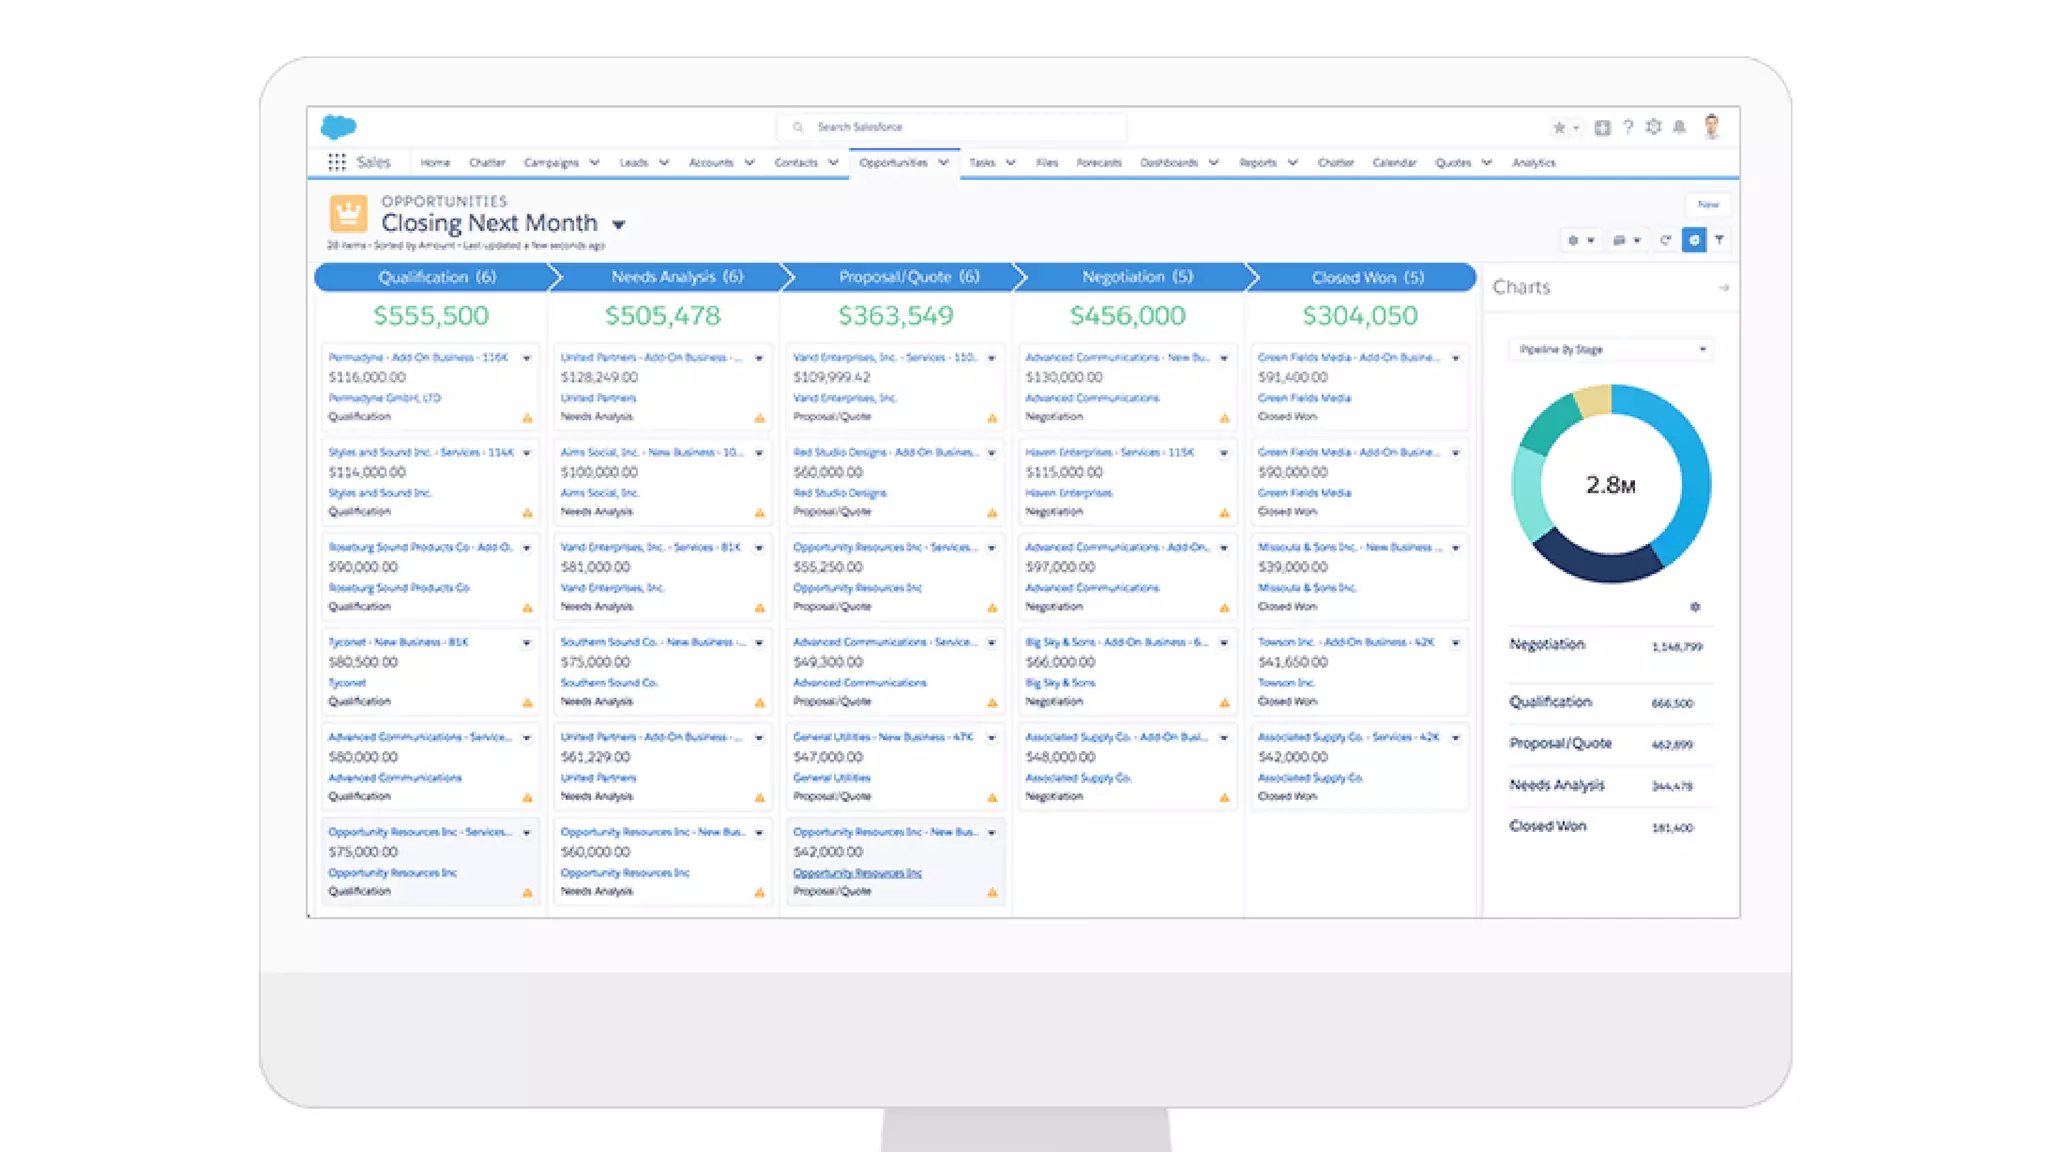This screenshot has width=2048, height=1152.
Task: Click the Search Salesforce field
Action: point(950,127)
